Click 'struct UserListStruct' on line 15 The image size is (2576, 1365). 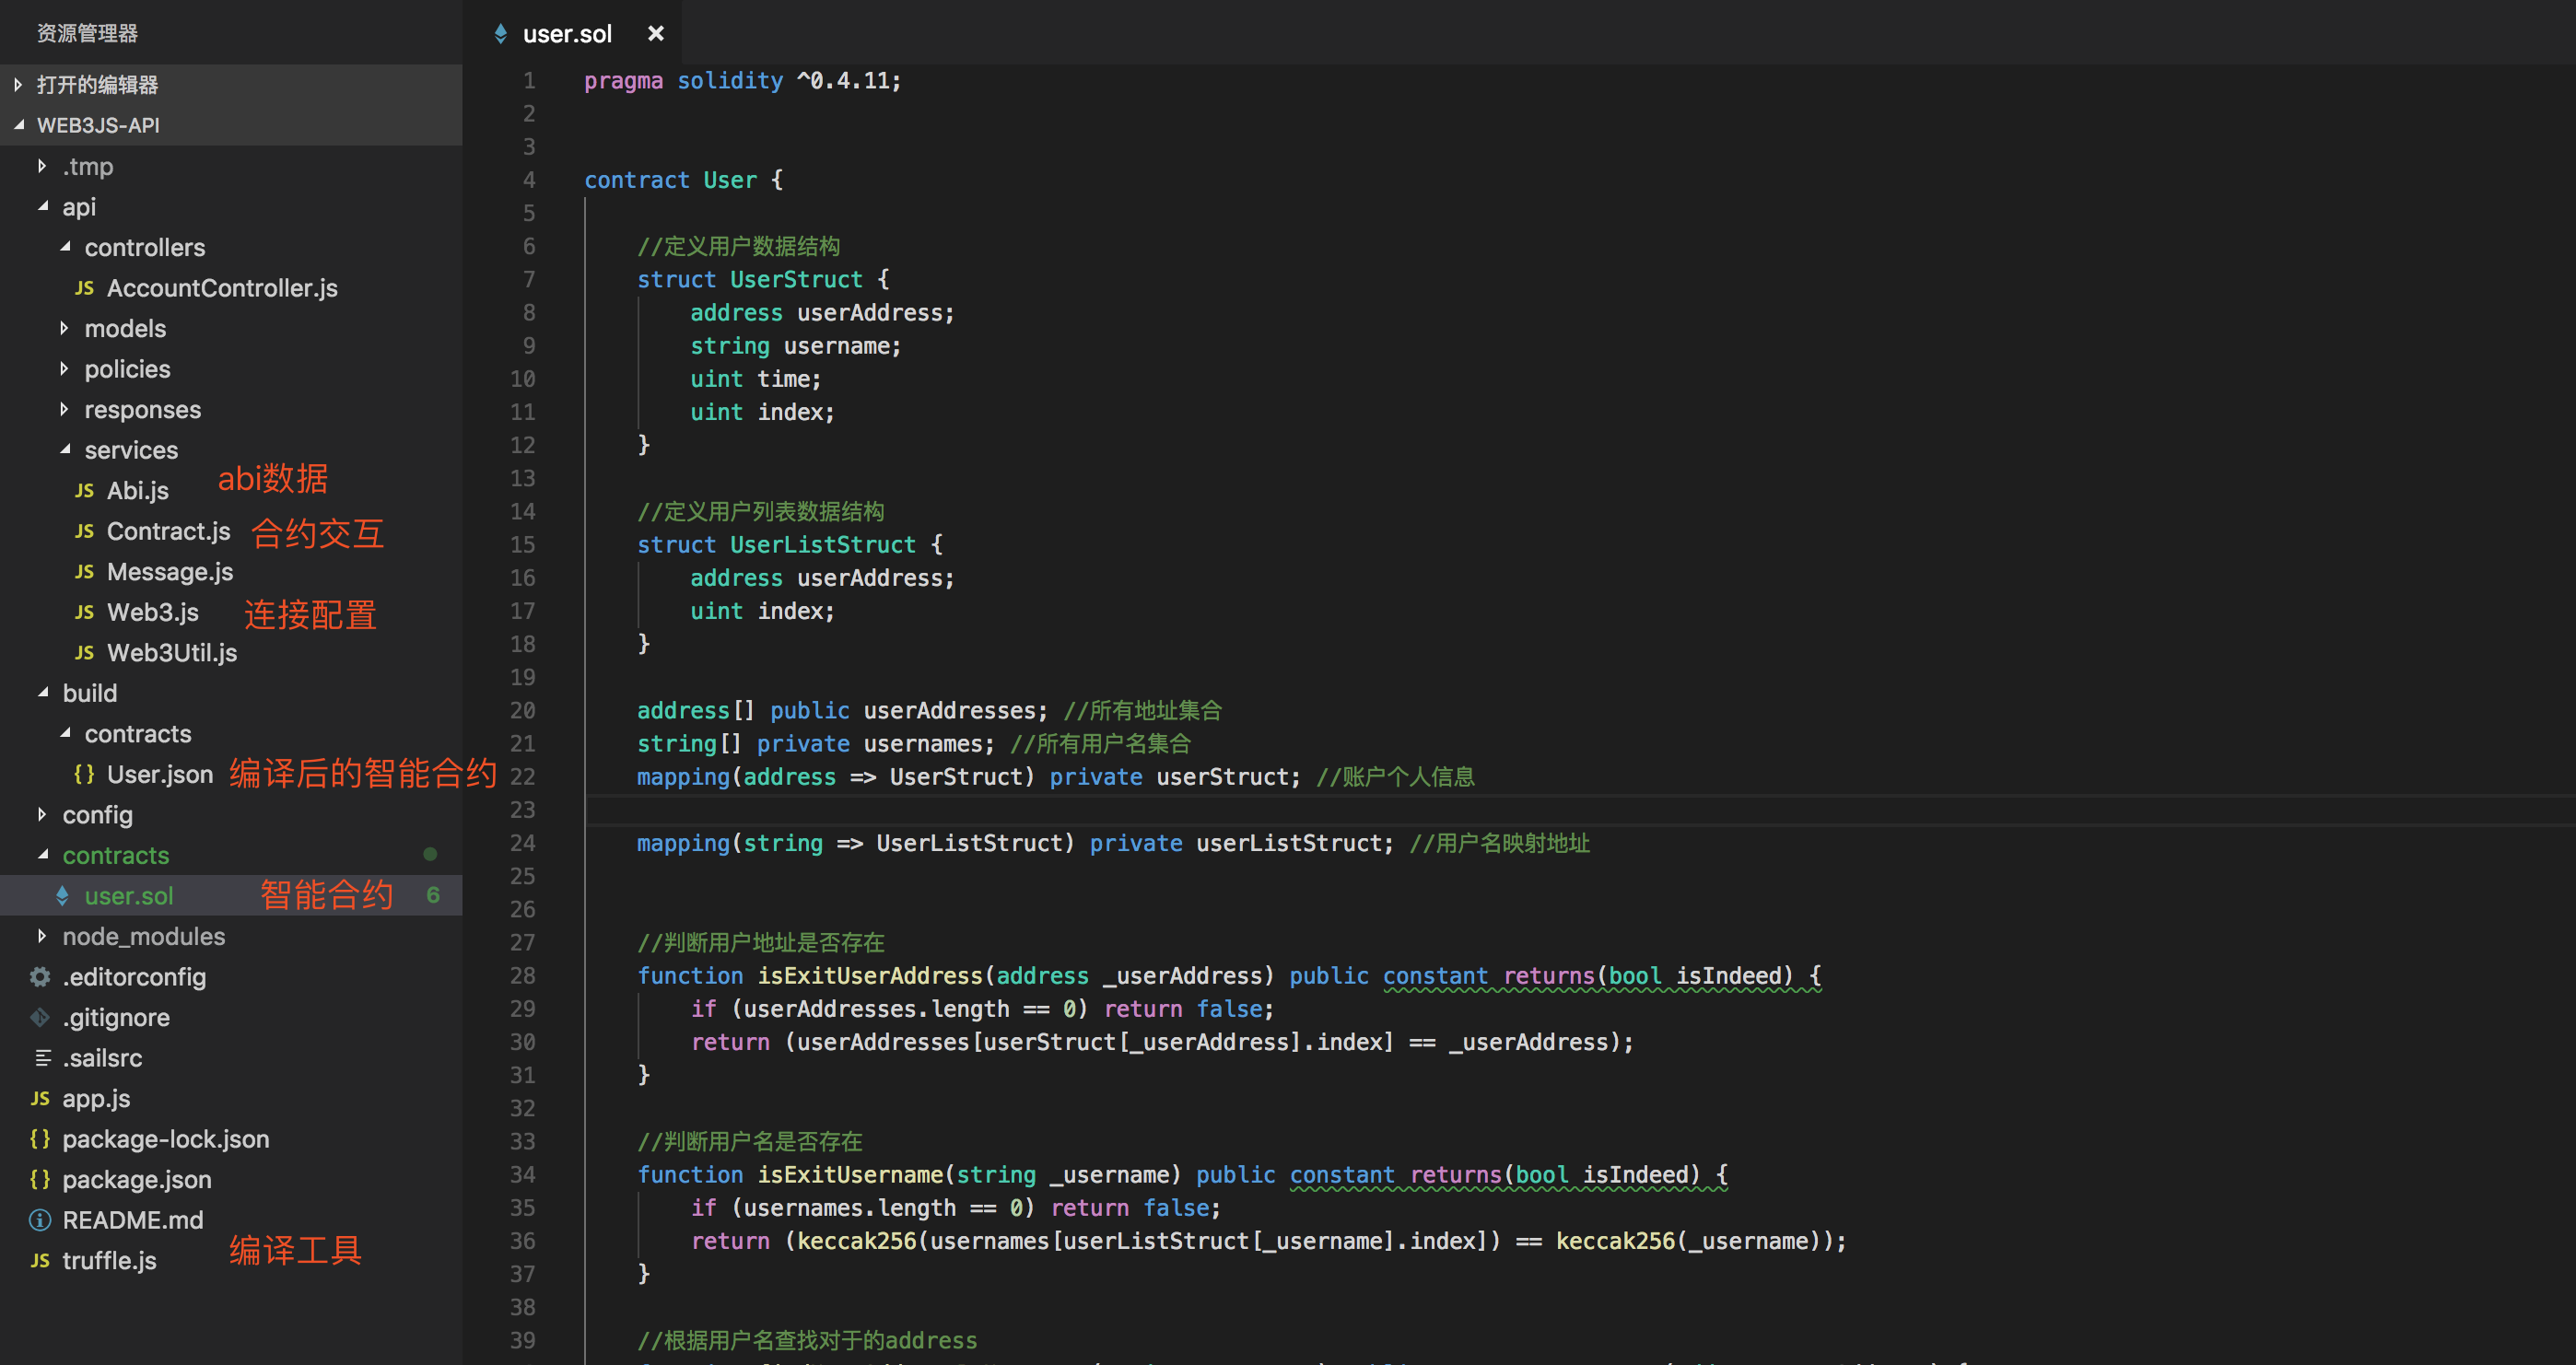point(777,544)
